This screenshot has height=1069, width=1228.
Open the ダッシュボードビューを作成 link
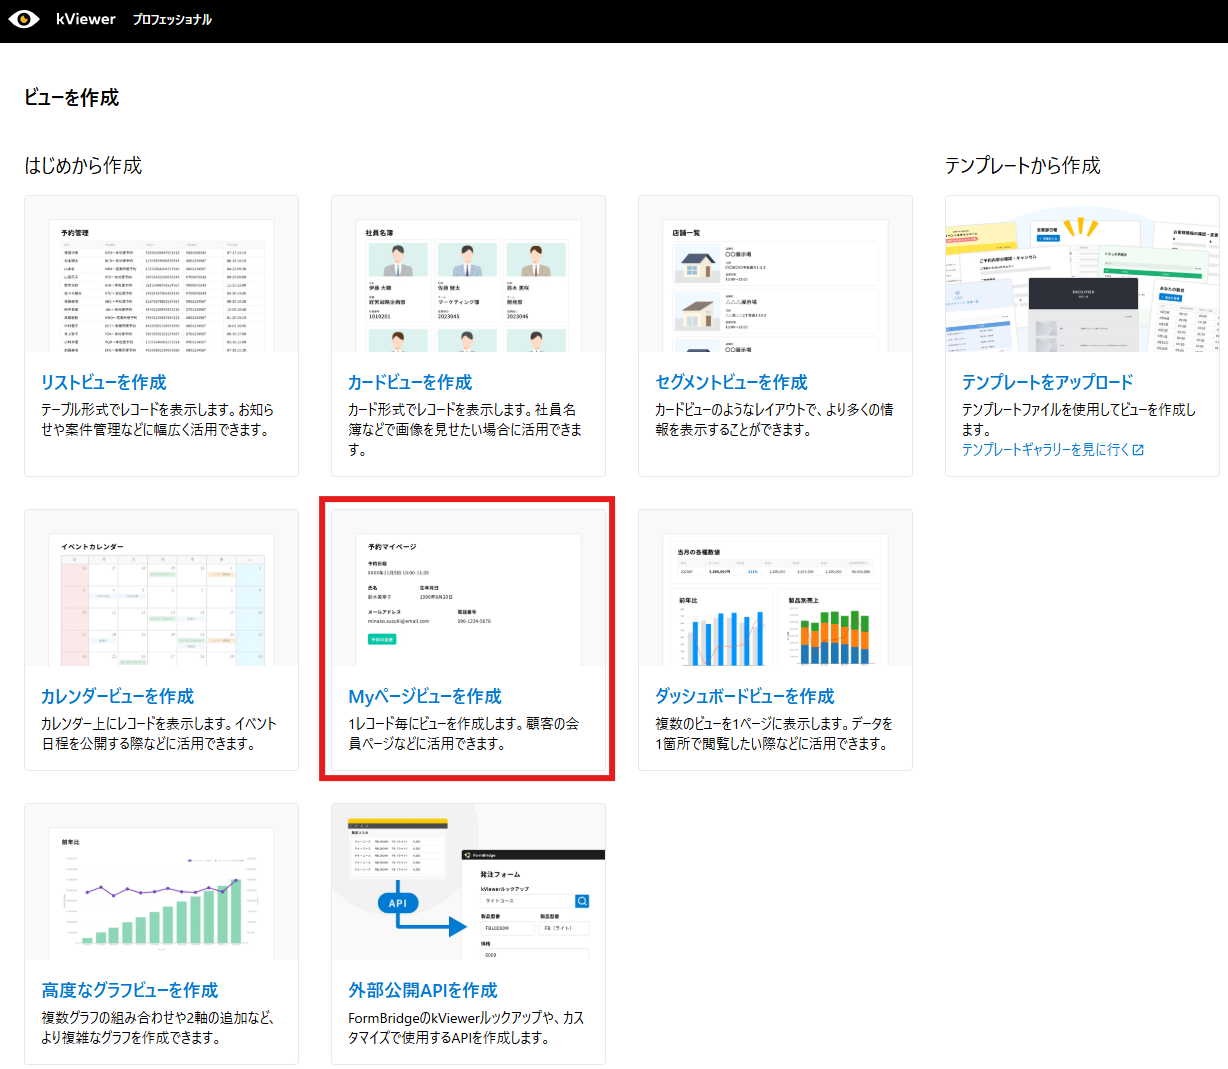click(744, 696)
